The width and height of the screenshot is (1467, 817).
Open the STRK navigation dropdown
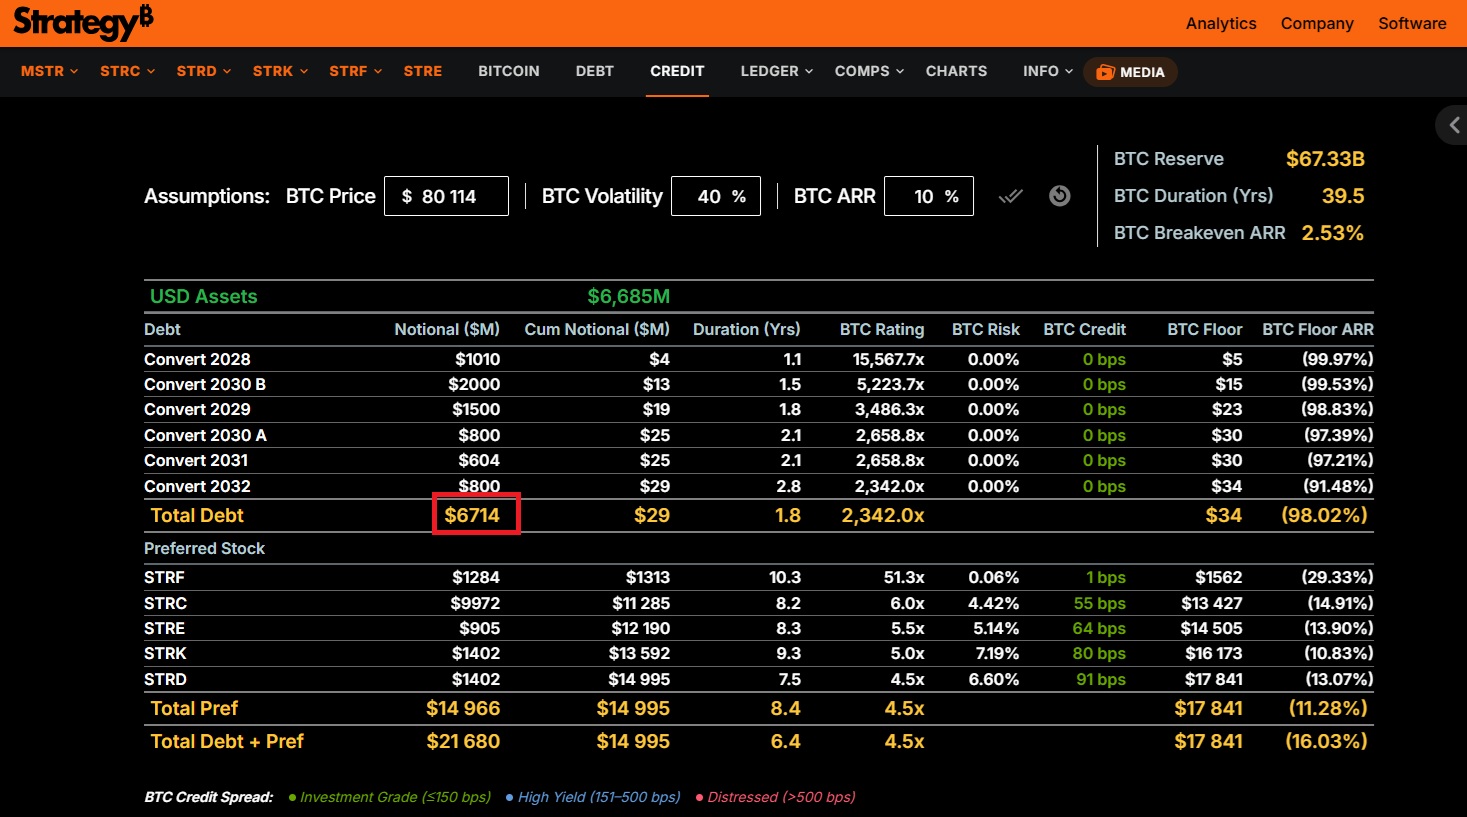coord(280,71)
